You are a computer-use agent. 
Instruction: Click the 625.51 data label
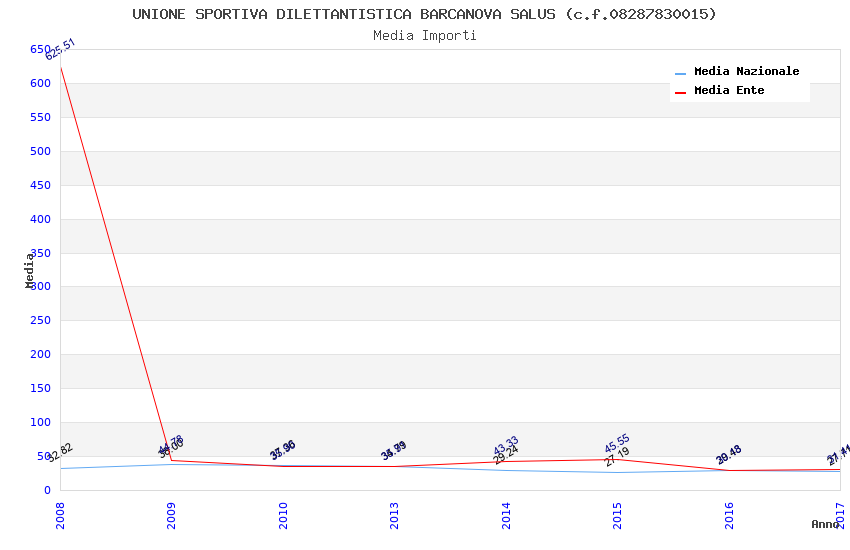pyautogui.click(x=60, y=49)
